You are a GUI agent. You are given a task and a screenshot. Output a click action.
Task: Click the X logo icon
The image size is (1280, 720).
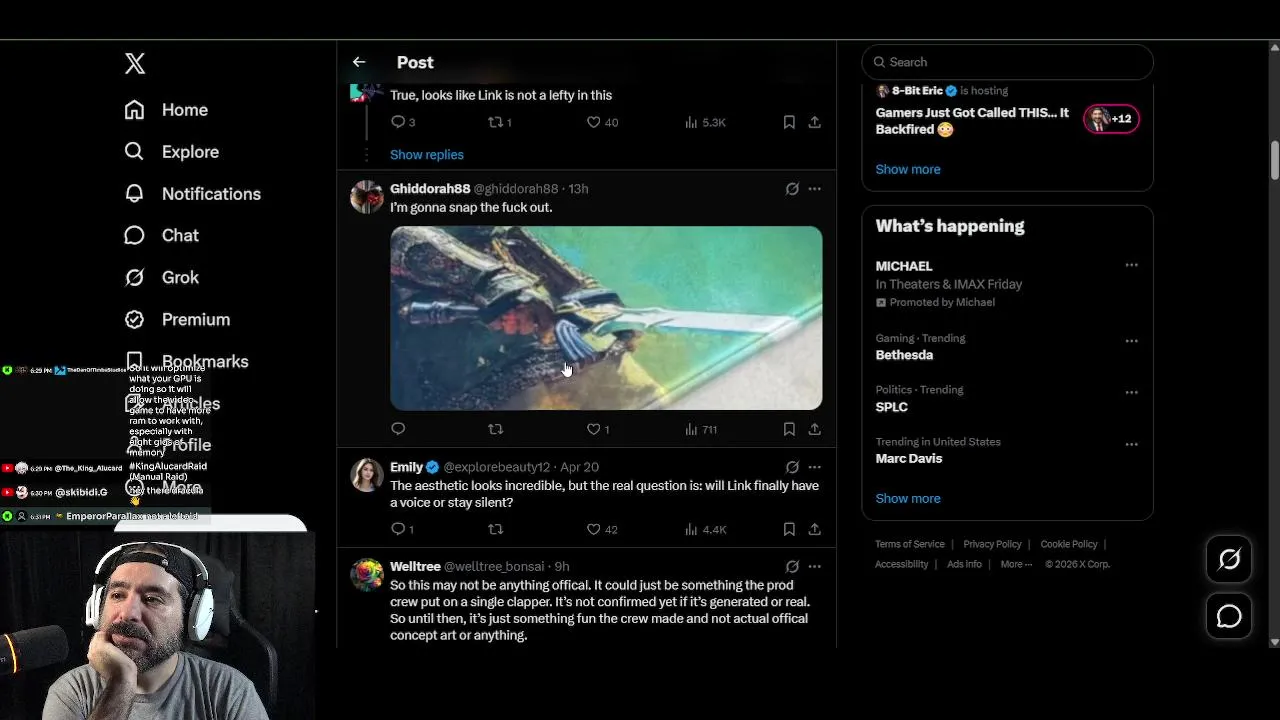coord(135,64)
